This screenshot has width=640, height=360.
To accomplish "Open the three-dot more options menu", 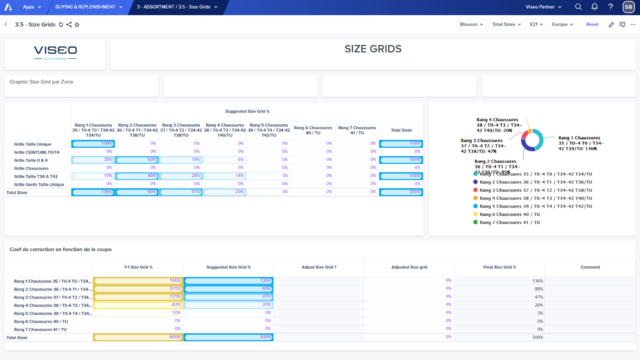I will 633,24.
